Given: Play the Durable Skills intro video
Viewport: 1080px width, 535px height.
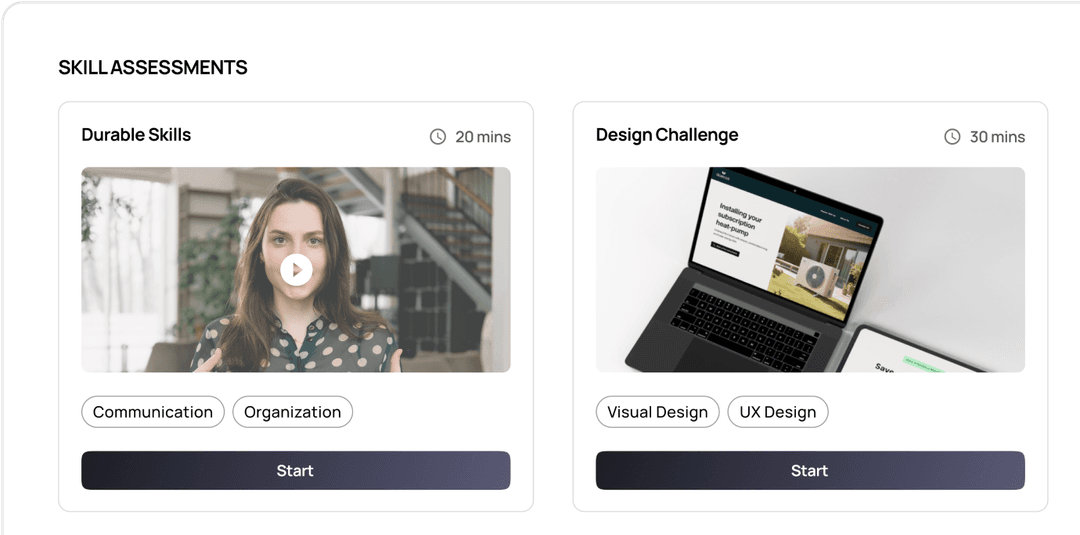Looking at the screenshot, I should click(296, 270).
